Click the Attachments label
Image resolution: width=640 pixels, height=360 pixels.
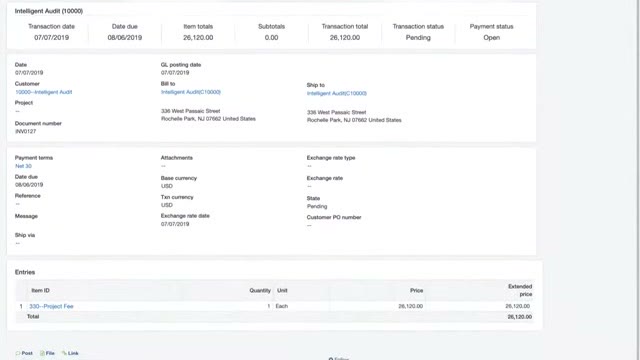[x=177, y=158]
